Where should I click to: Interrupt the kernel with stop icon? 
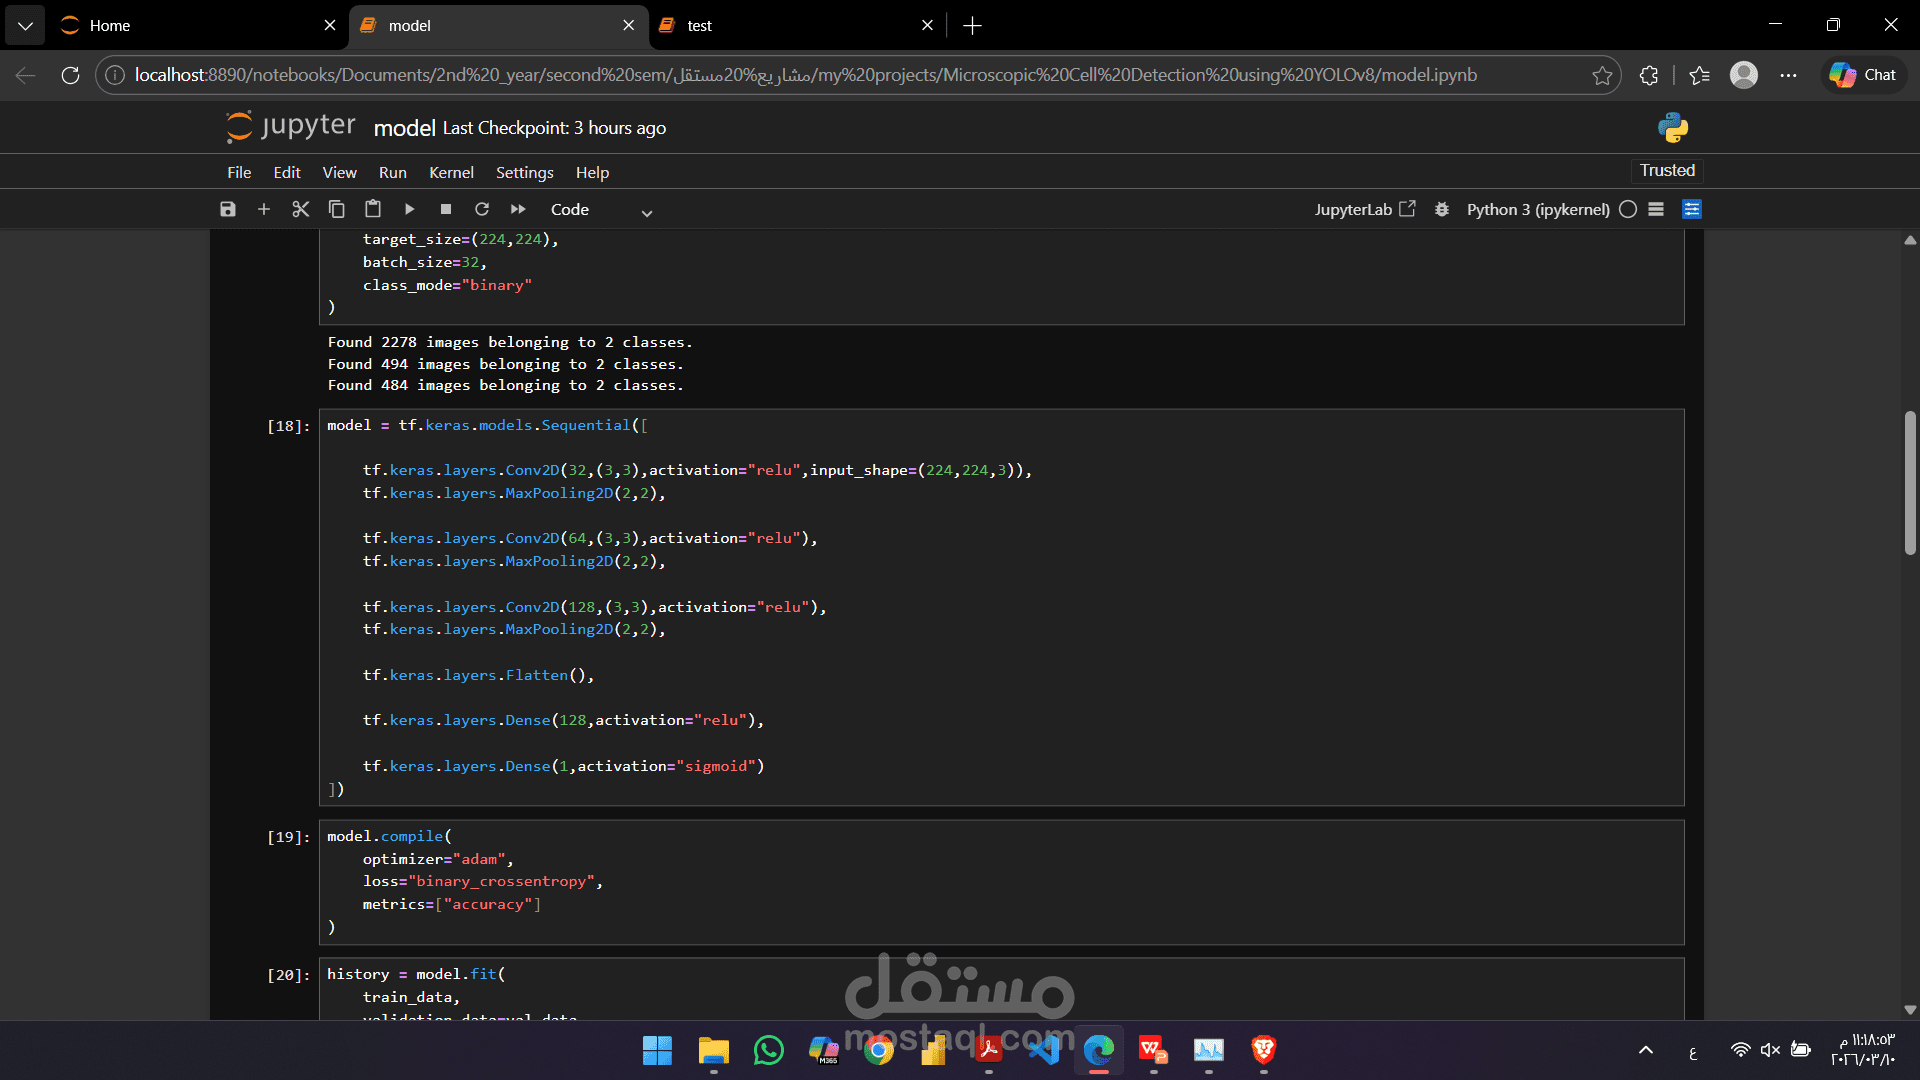446,209
